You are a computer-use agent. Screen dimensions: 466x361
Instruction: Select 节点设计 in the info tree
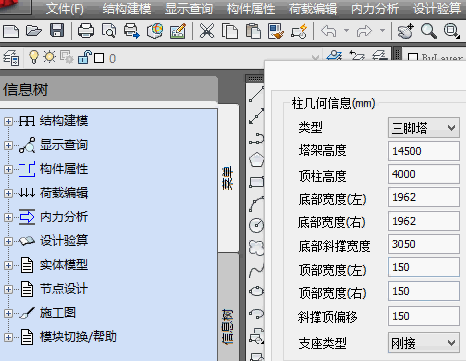[x=64, y=289]
